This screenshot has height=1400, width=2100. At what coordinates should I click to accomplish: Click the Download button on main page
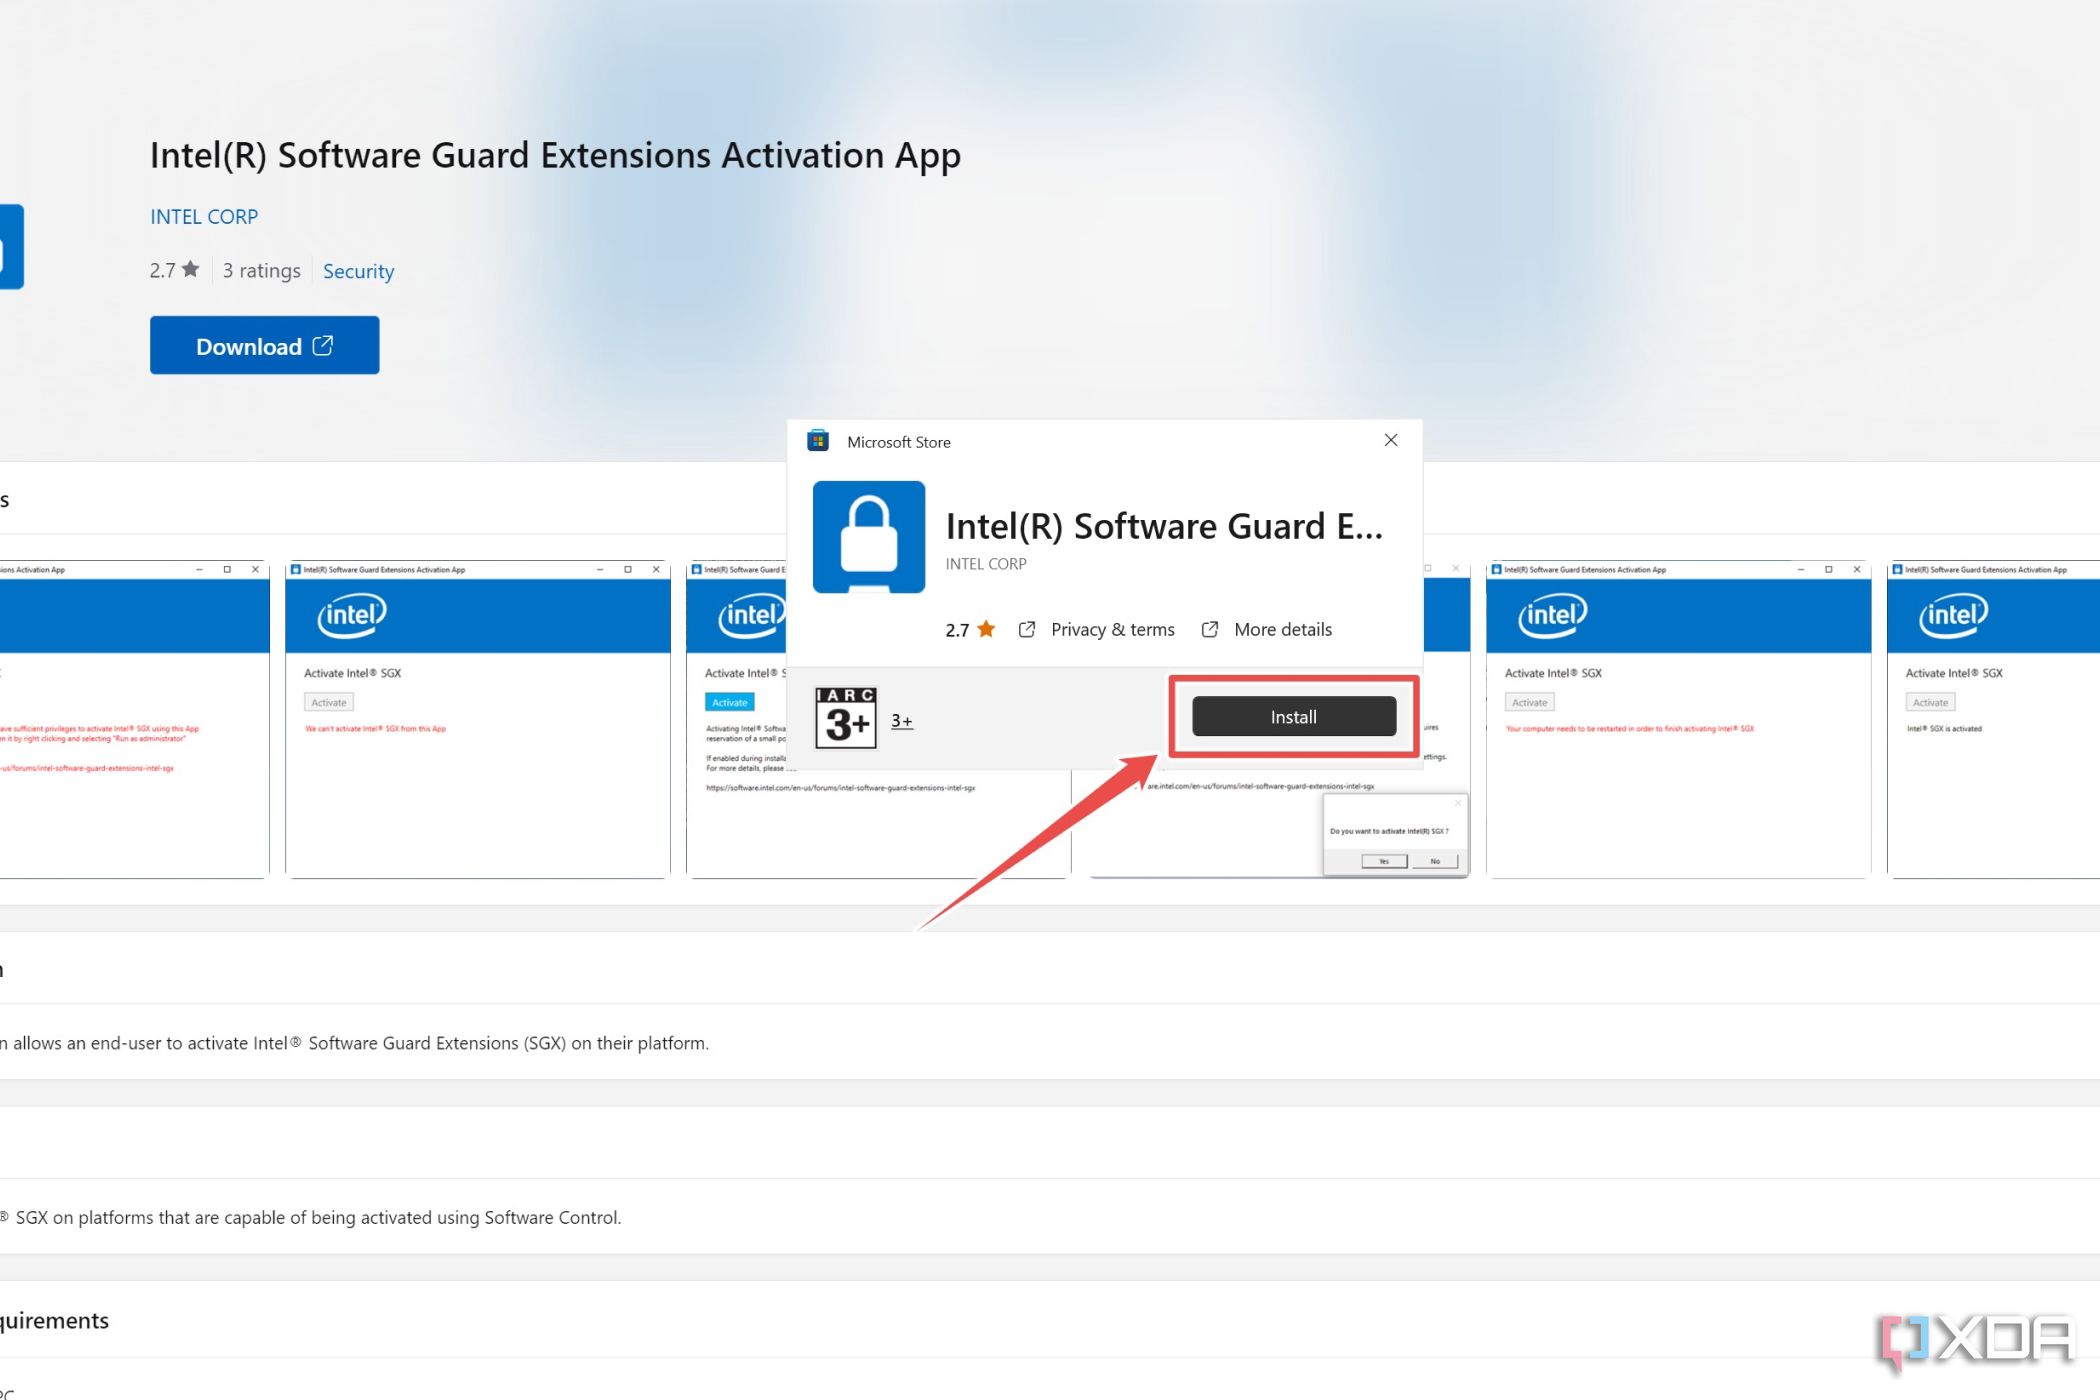click(x=262, y=345)
